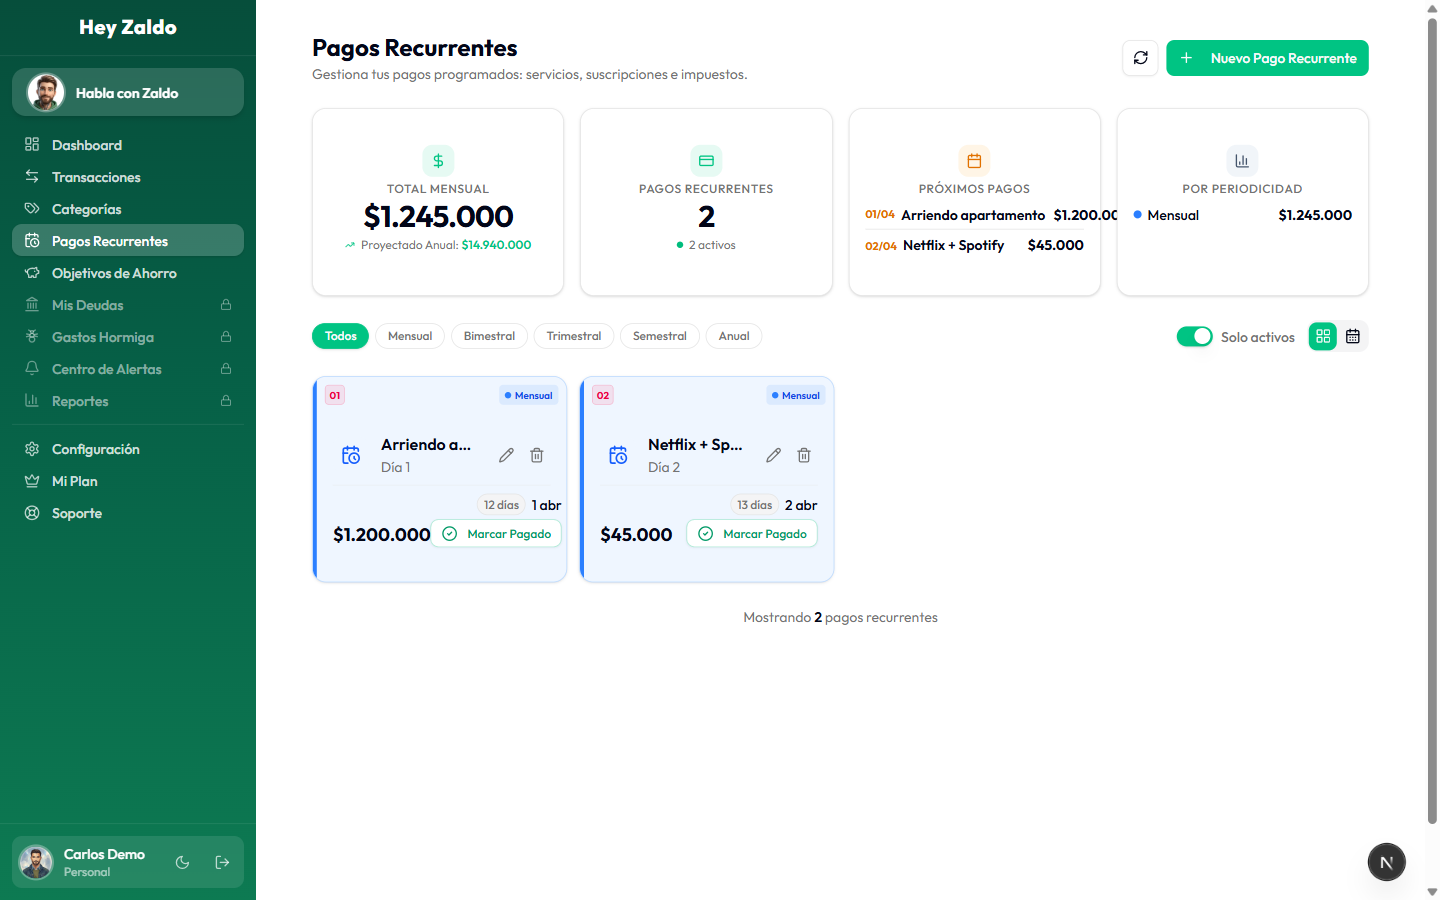Filter payments by Mensual

tap(410, 336)
